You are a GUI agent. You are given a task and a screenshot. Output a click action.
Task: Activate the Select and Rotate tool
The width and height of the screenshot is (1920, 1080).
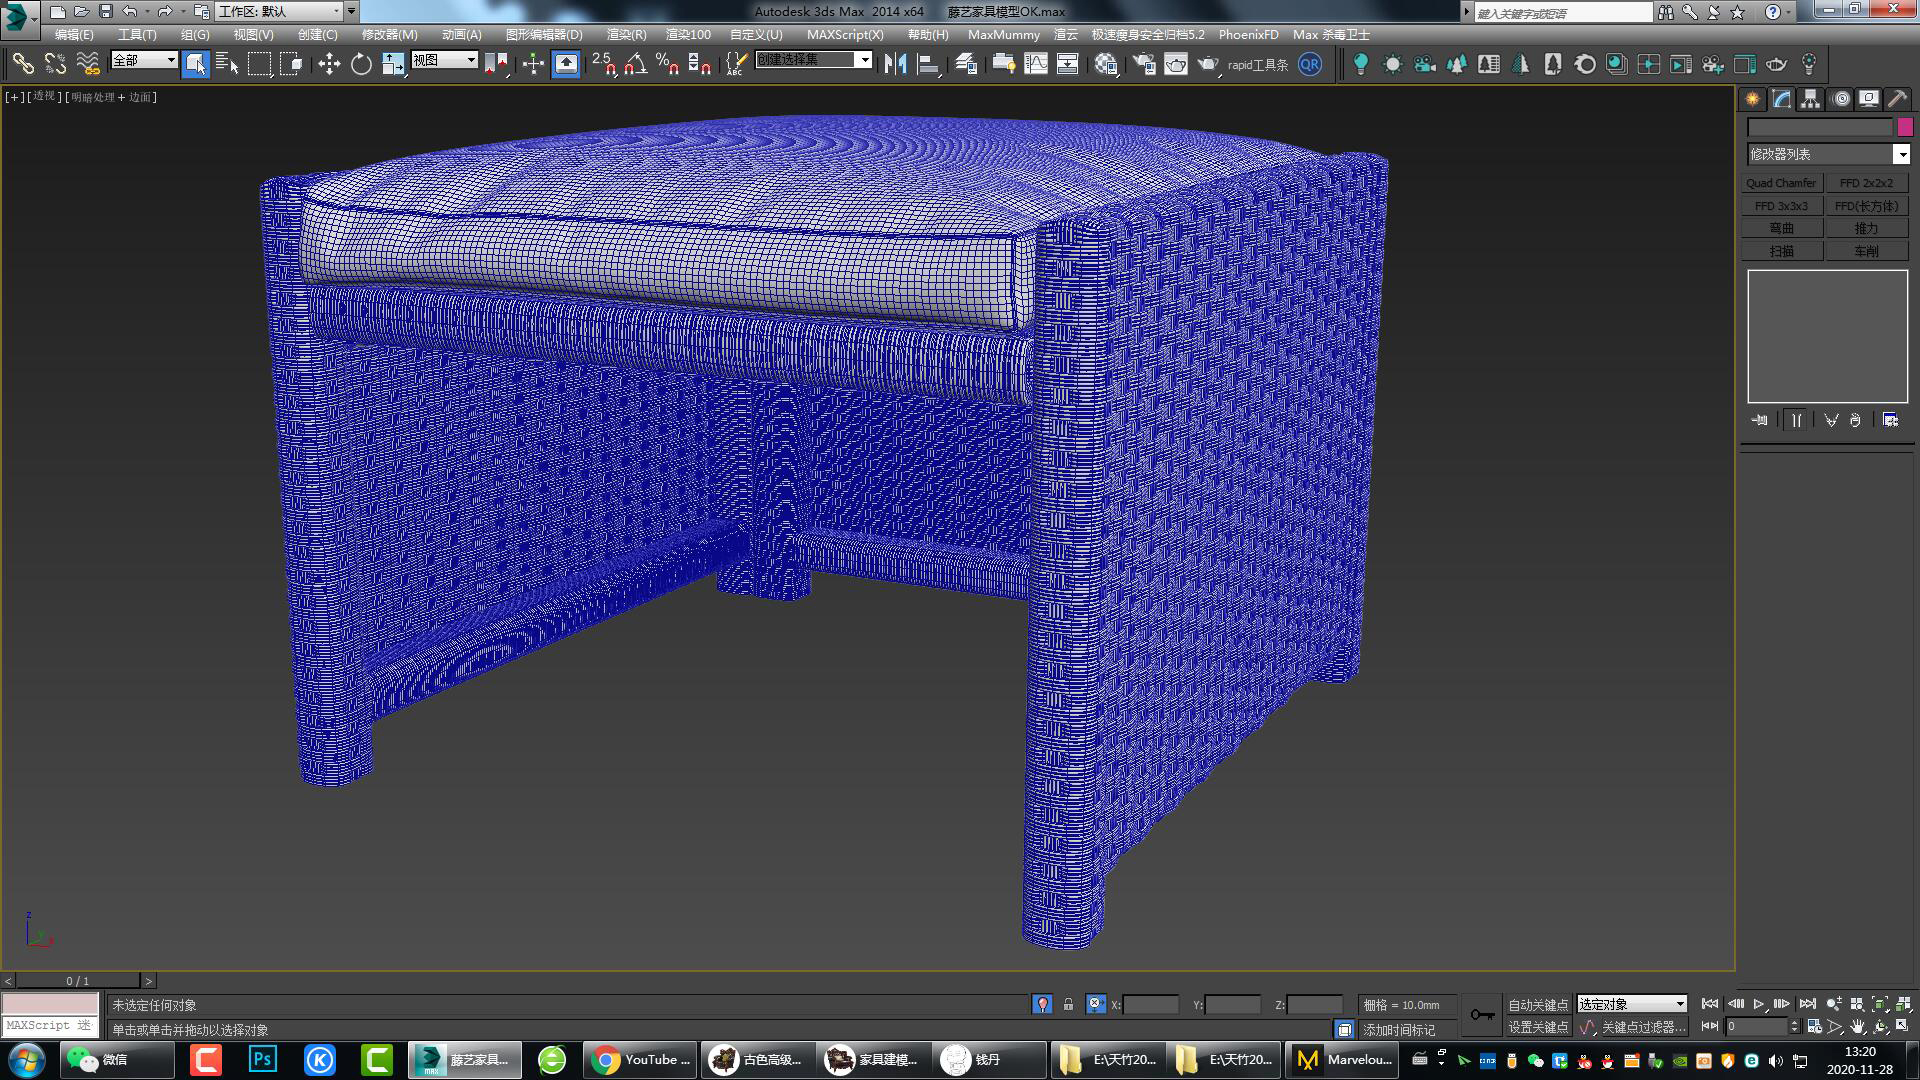(360, 63)
